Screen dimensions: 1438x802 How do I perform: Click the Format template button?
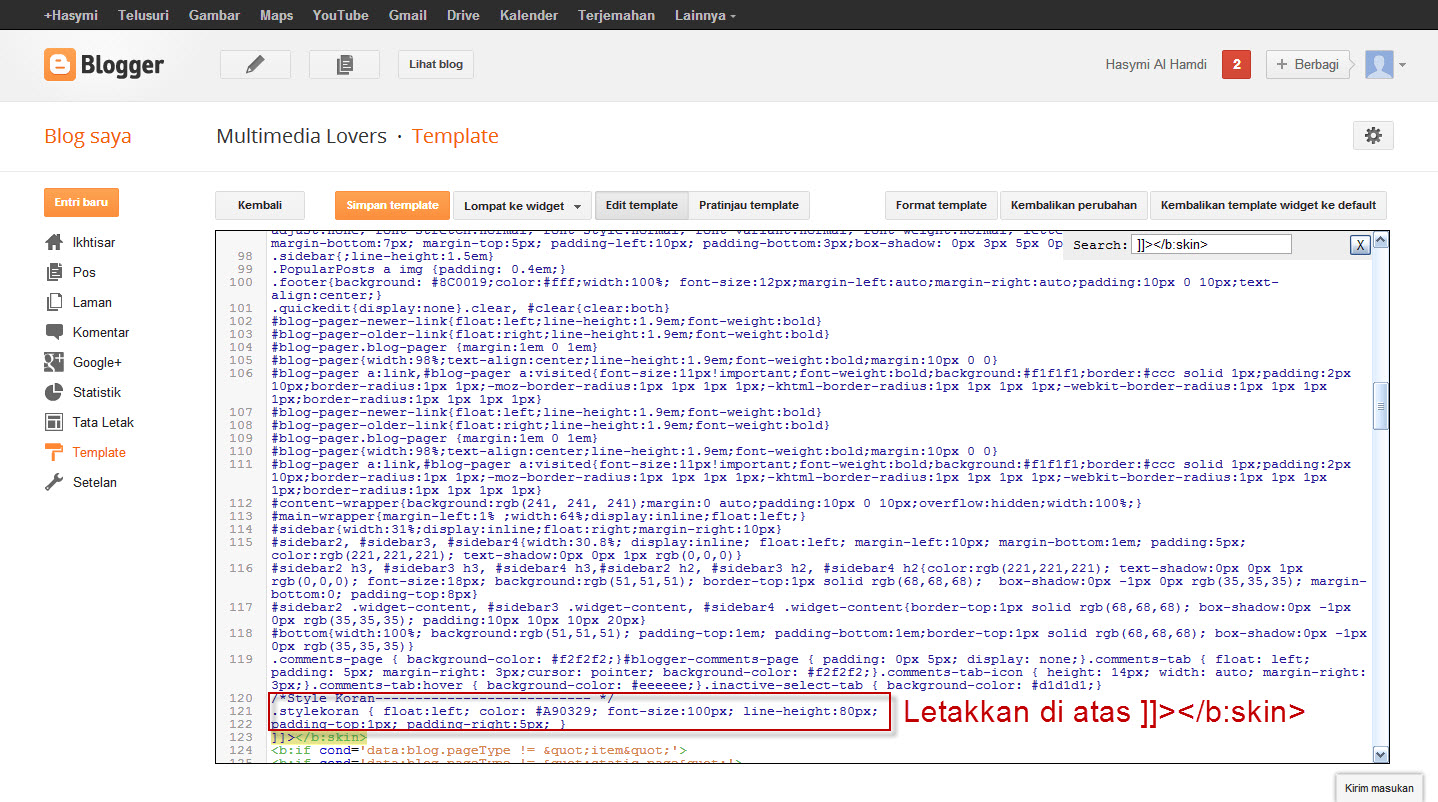click(x=941, y=206)
